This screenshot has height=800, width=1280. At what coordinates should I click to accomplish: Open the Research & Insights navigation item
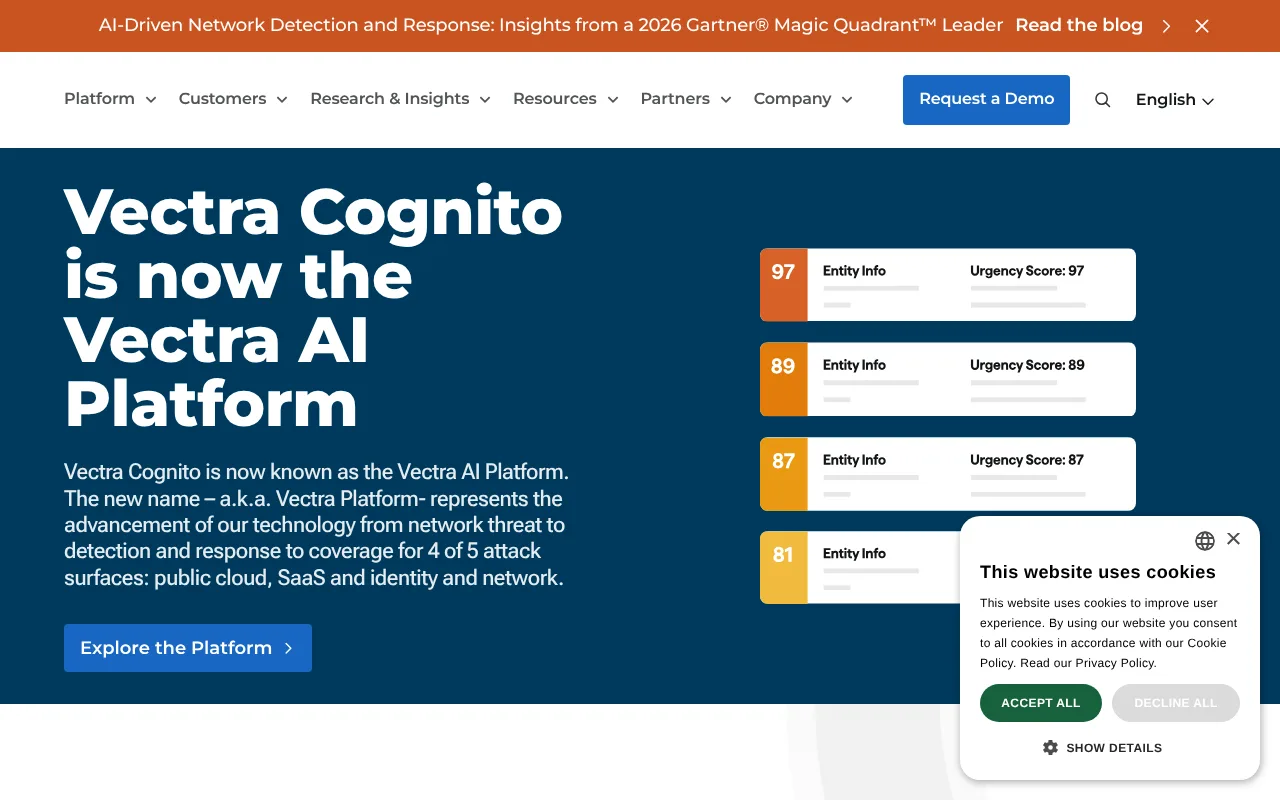tap(389, 98)
